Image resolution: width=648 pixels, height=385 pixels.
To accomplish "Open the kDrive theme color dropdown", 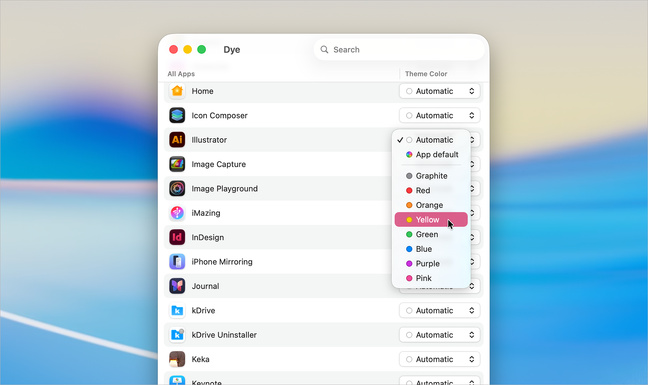I will 440,310.
